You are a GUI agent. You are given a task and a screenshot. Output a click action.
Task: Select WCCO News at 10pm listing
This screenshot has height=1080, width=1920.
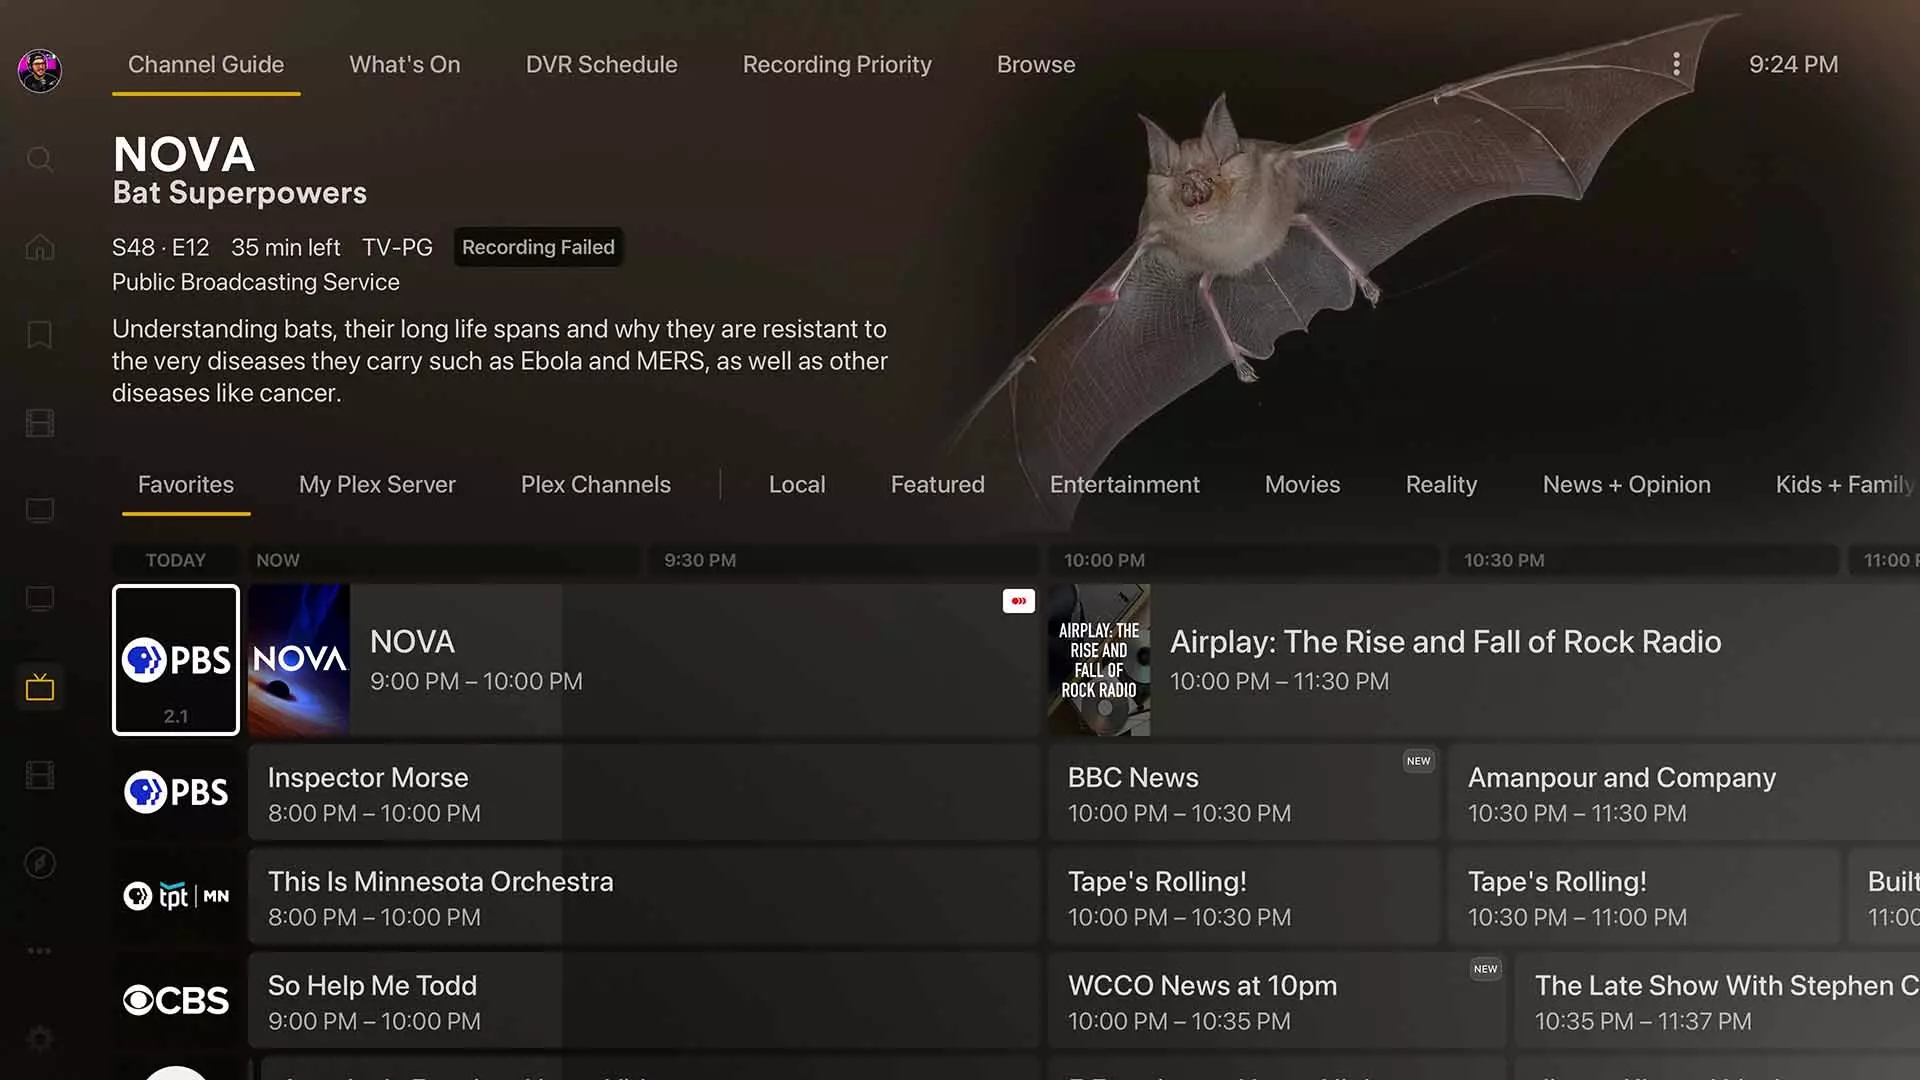coord(1277,1000)
